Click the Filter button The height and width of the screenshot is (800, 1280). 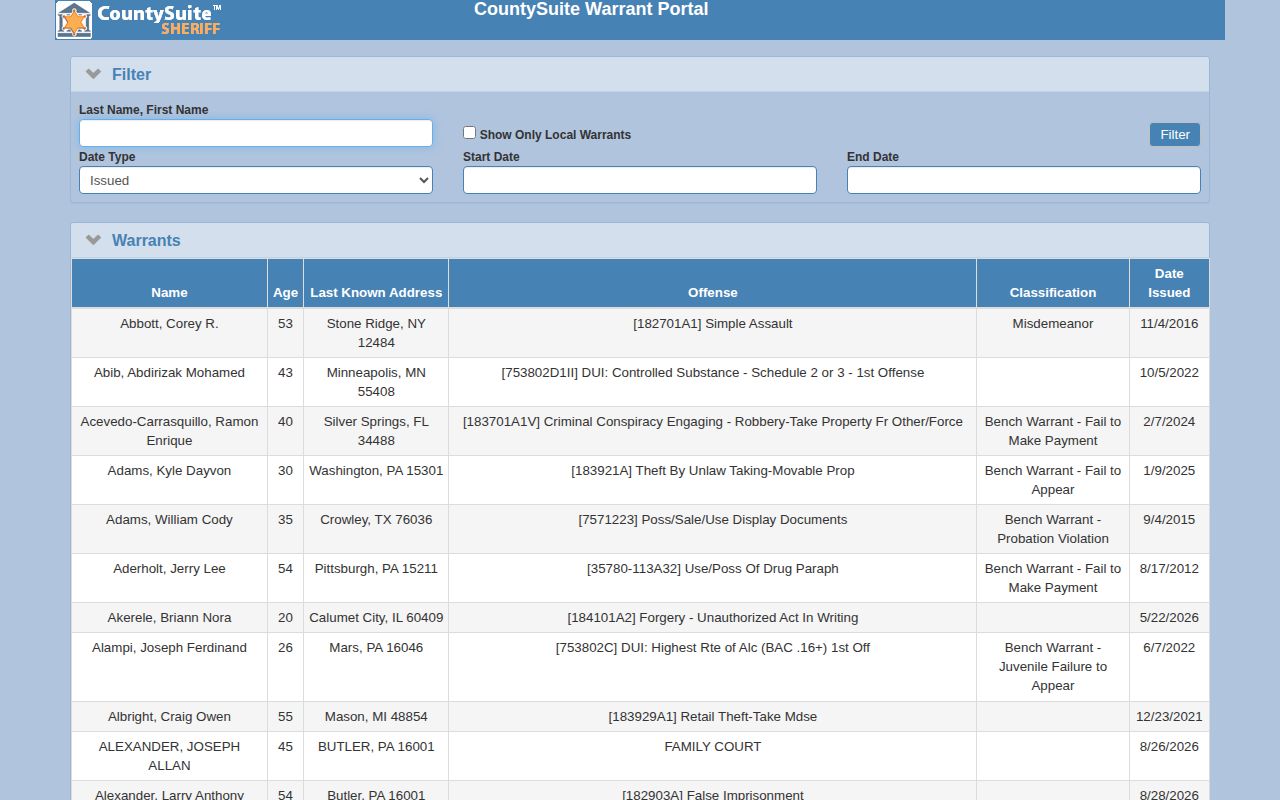click(1174, 135)
